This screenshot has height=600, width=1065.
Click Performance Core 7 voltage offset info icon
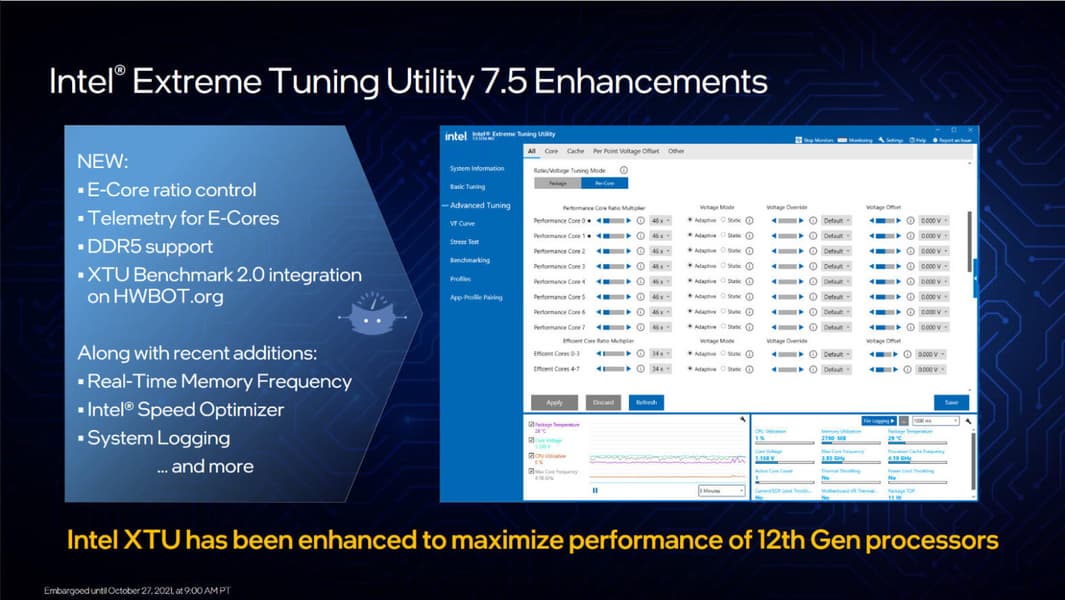tap(910, 328)
